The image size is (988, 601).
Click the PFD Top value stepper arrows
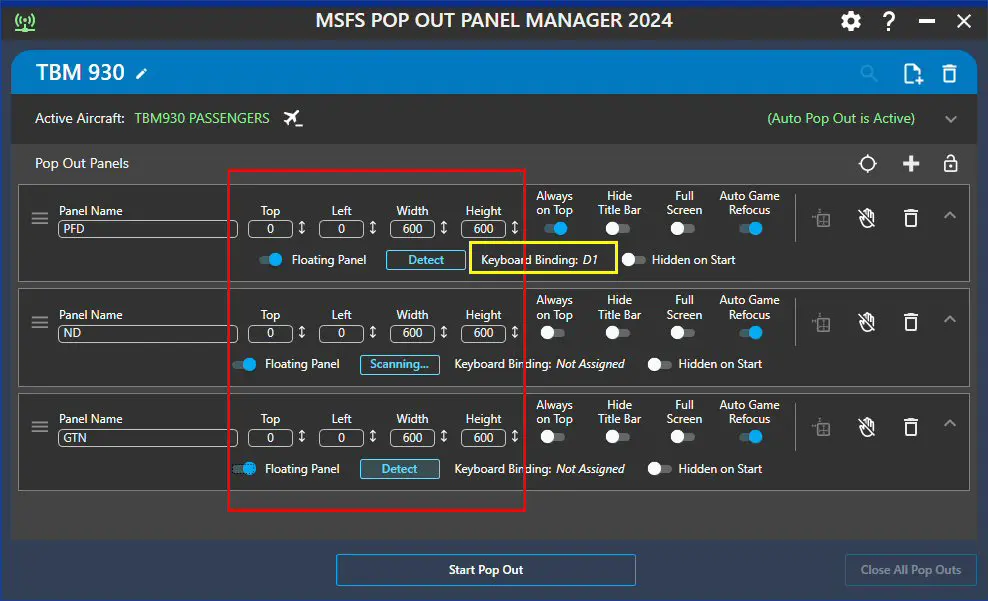click(302, 228)
